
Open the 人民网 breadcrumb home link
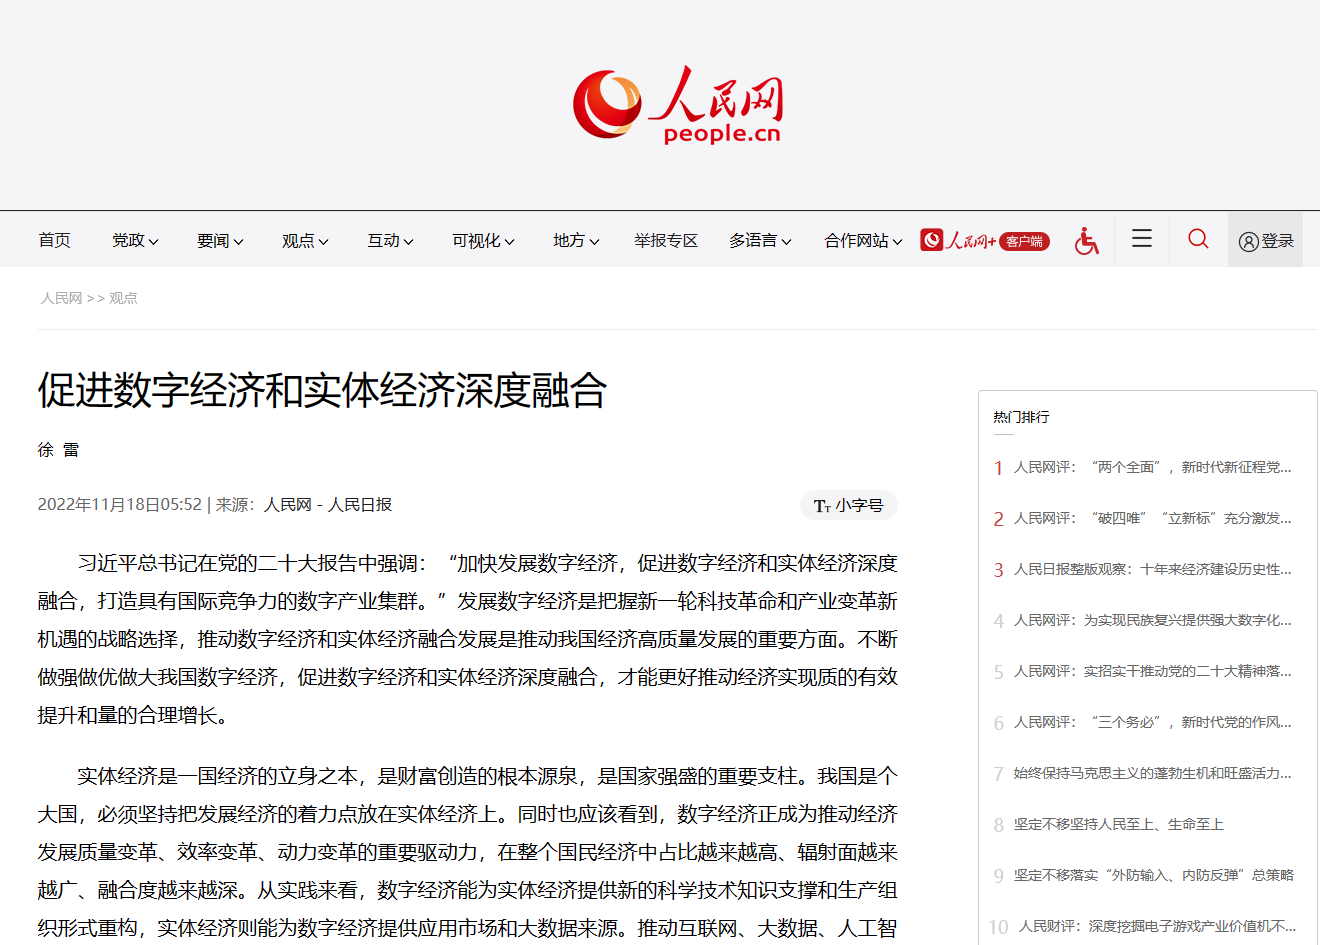(x=60, y=297)
